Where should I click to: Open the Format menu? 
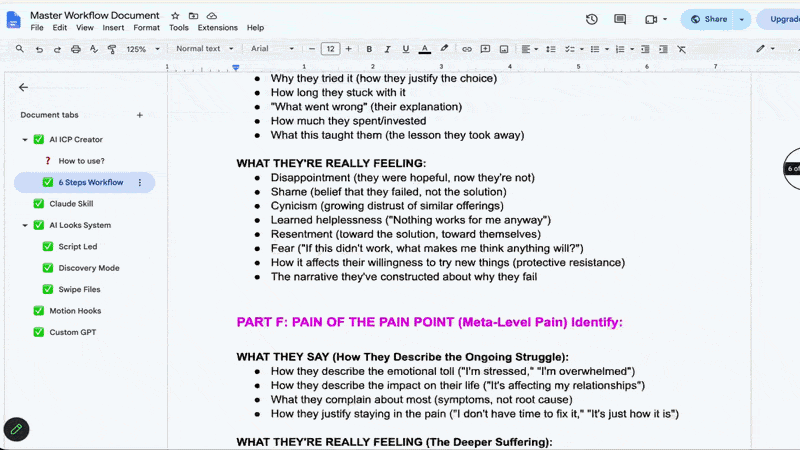pyautogui.click(x=146, y=28)
